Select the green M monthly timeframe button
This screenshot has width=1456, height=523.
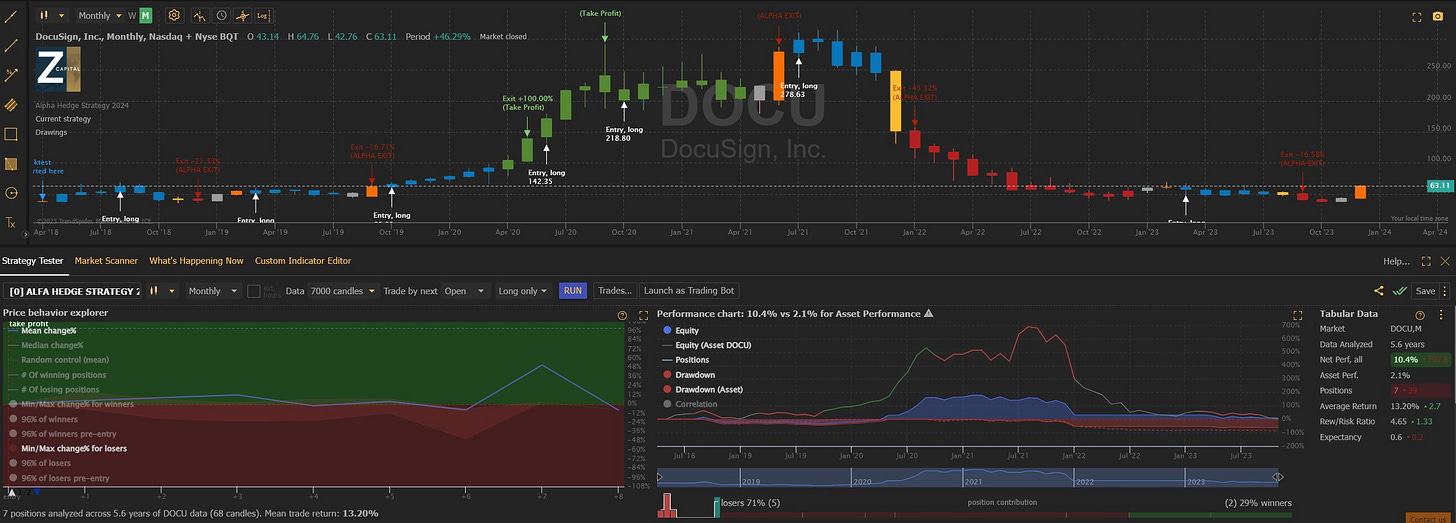[x=146, y=16]
